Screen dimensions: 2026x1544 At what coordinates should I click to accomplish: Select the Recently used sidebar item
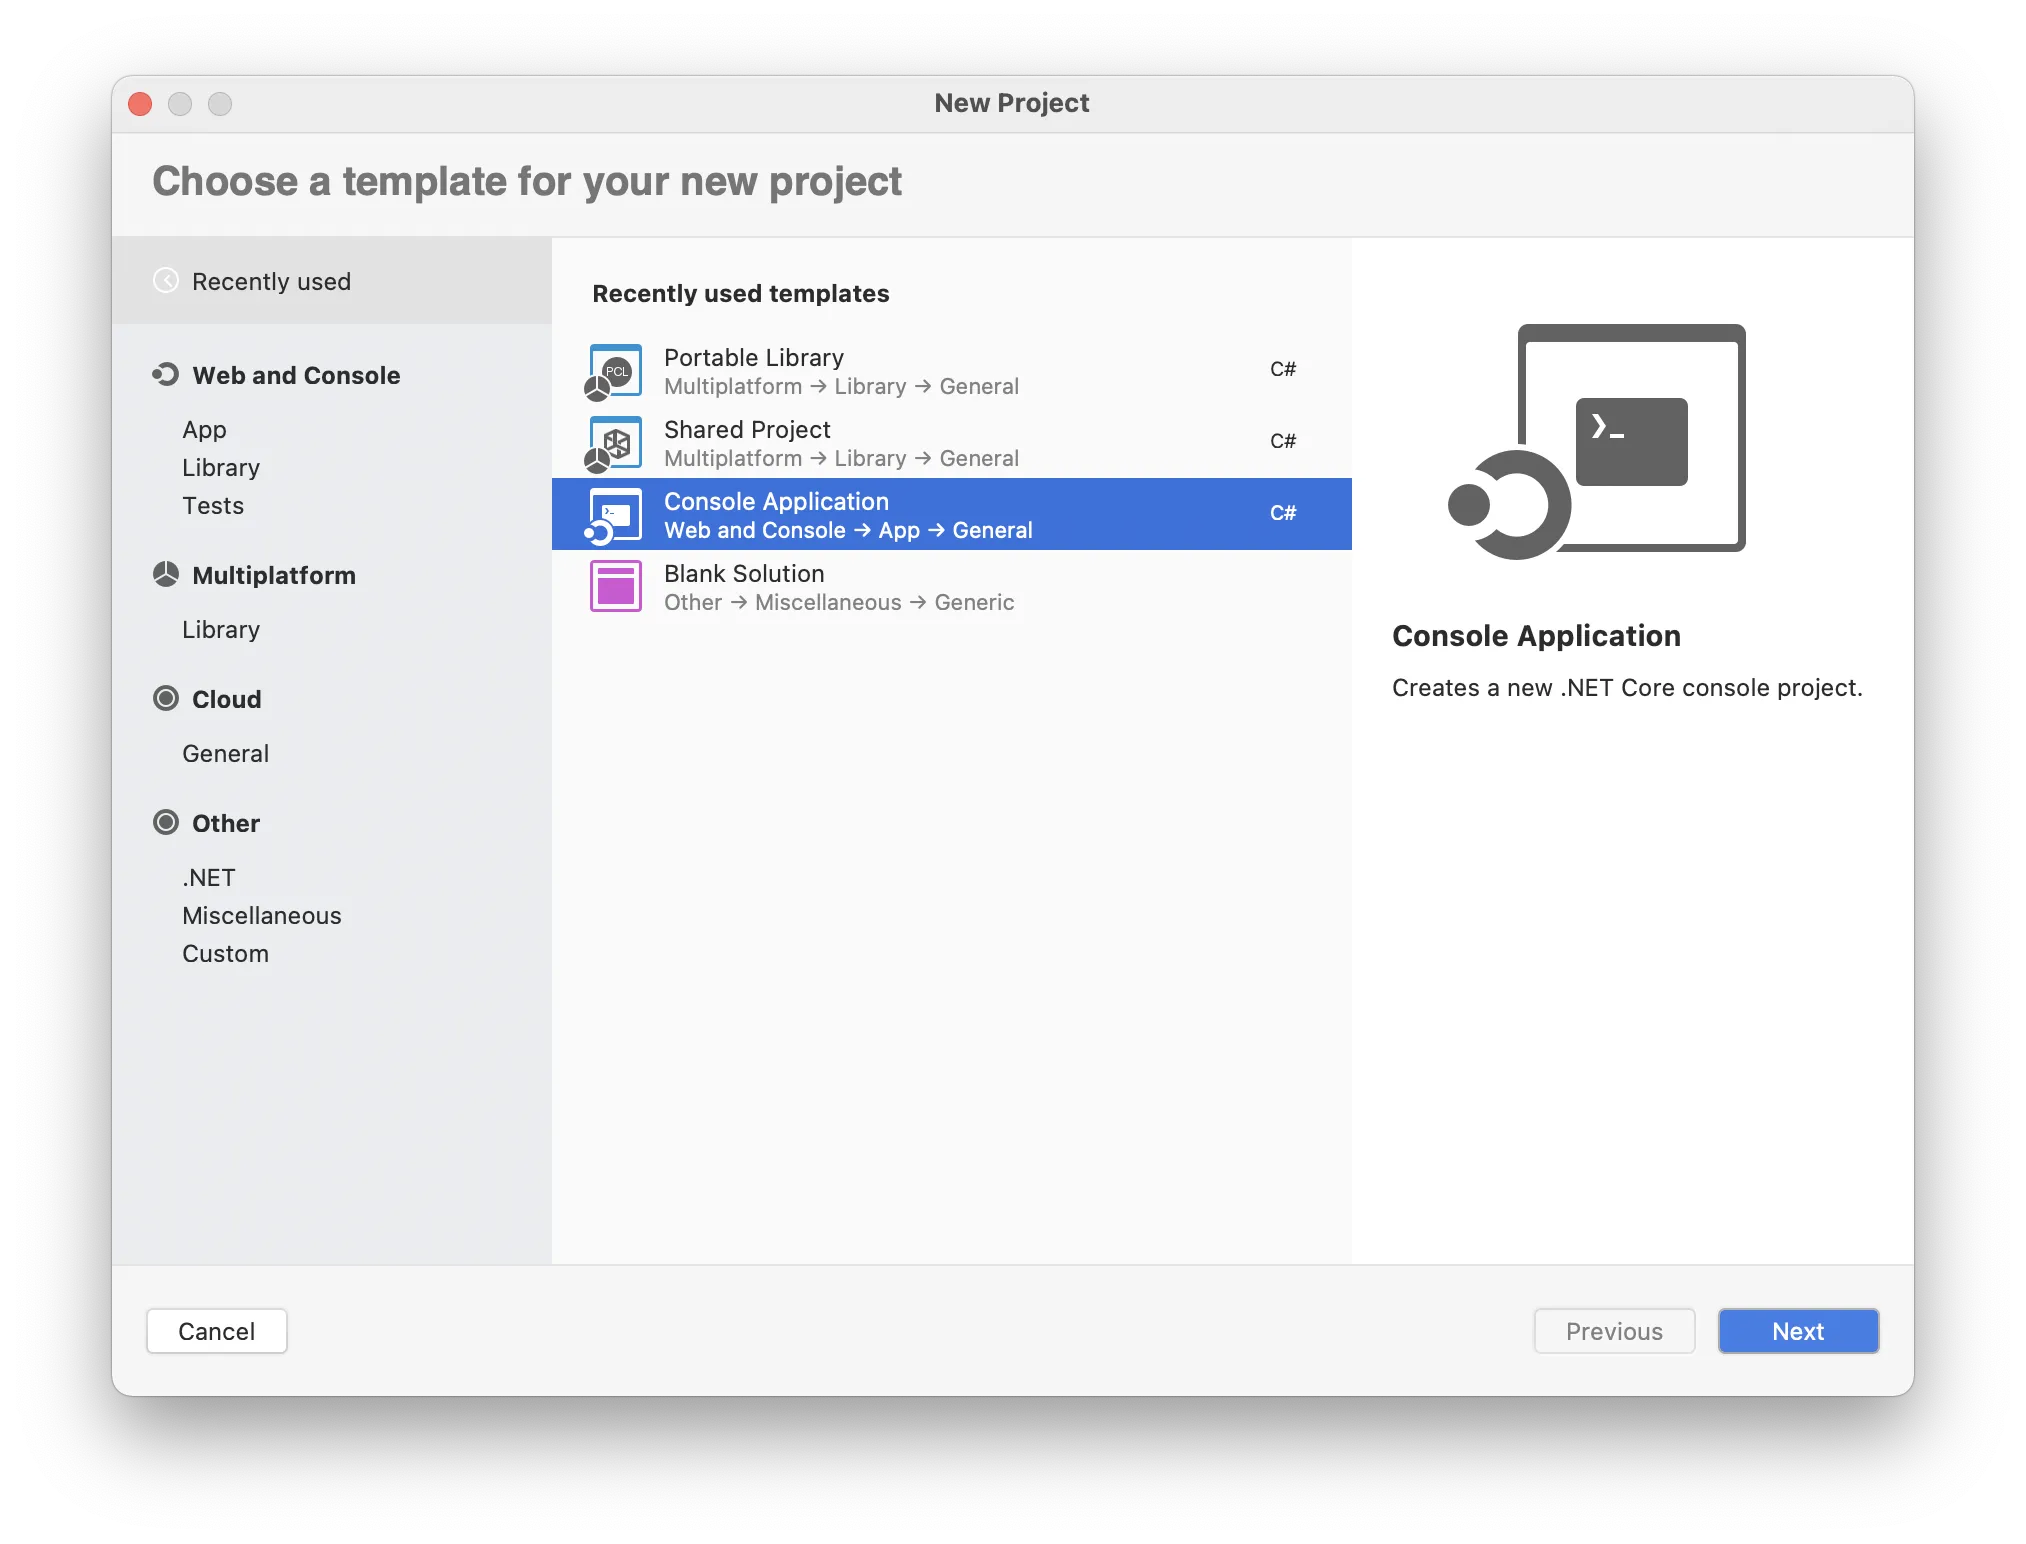332,281
